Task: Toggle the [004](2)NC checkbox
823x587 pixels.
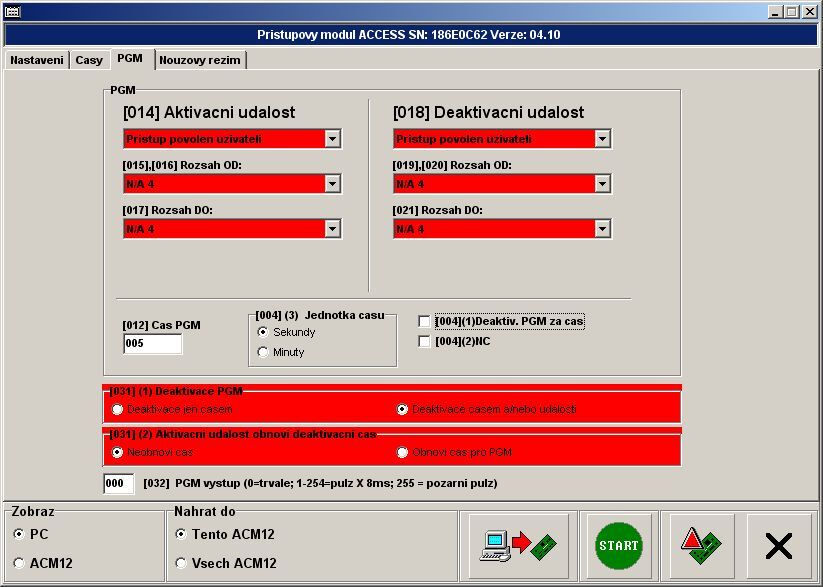Action: click(425, 342)
